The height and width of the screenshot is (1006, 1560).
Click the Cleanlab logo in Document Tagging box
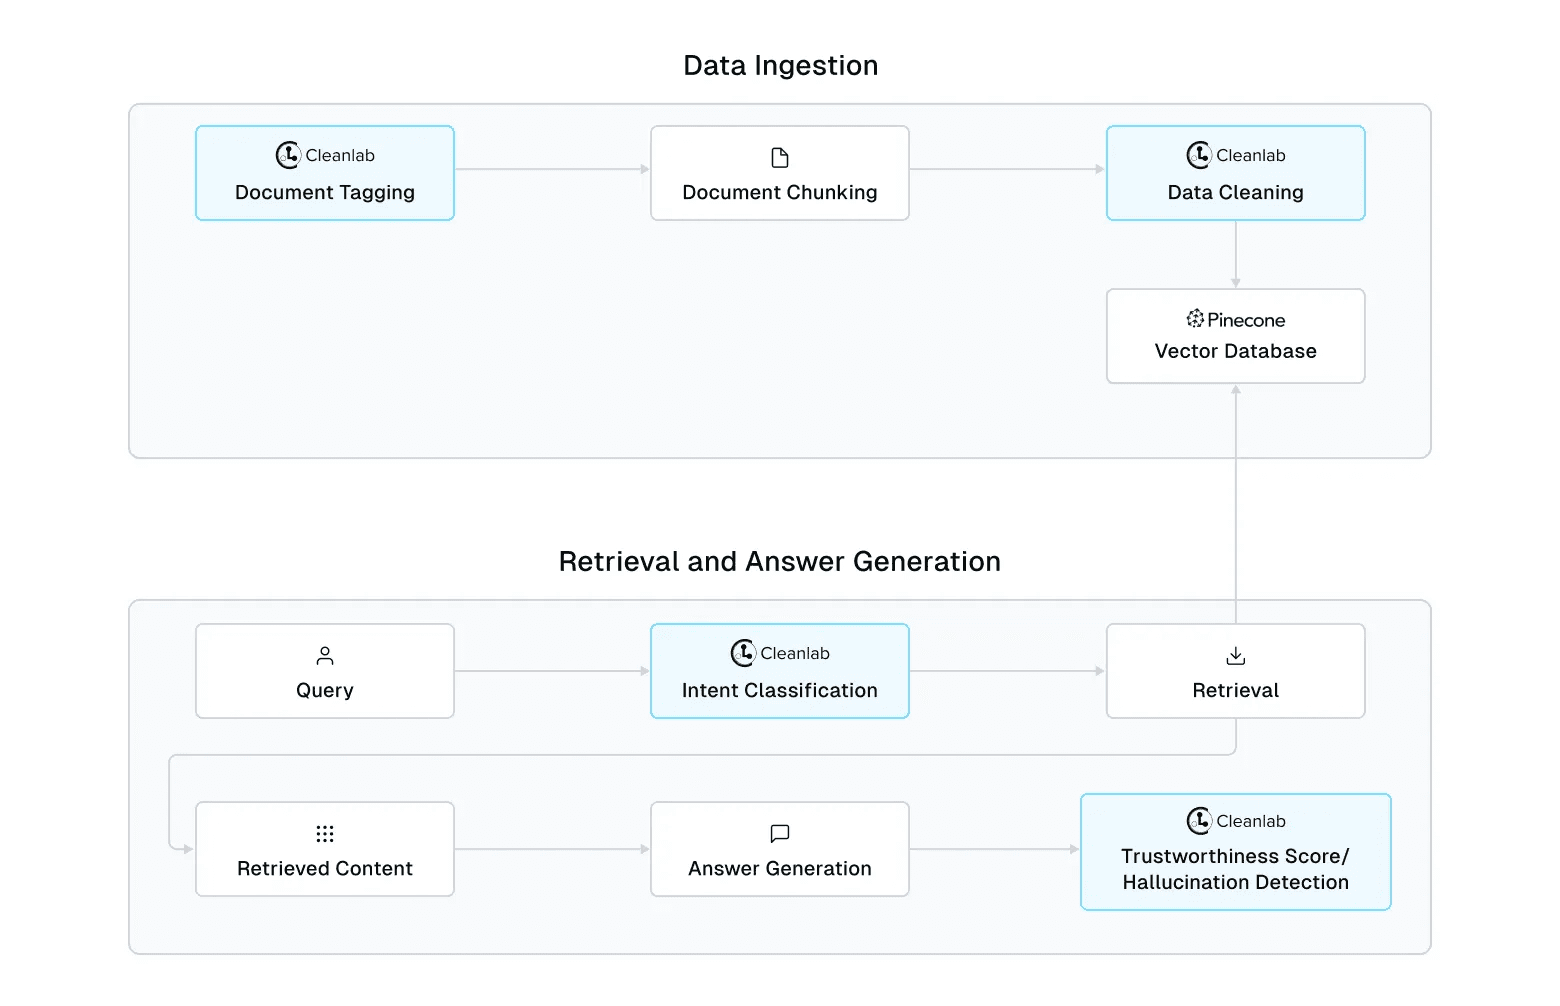pos(288,155)
